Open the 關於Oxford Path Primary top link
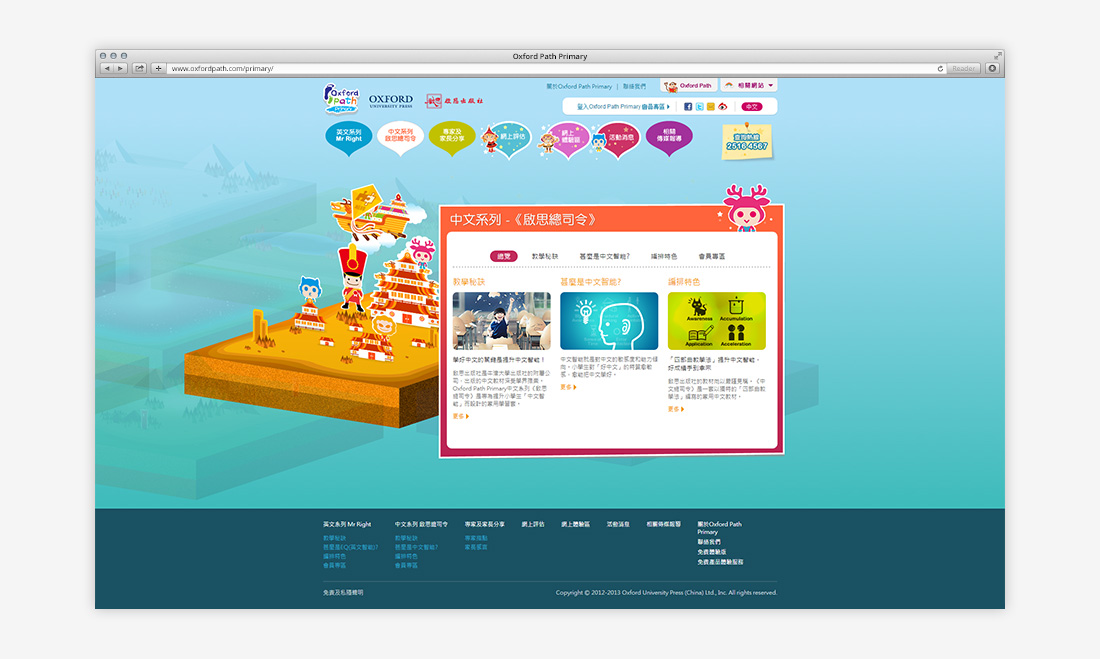 click(x=579, y=86)
